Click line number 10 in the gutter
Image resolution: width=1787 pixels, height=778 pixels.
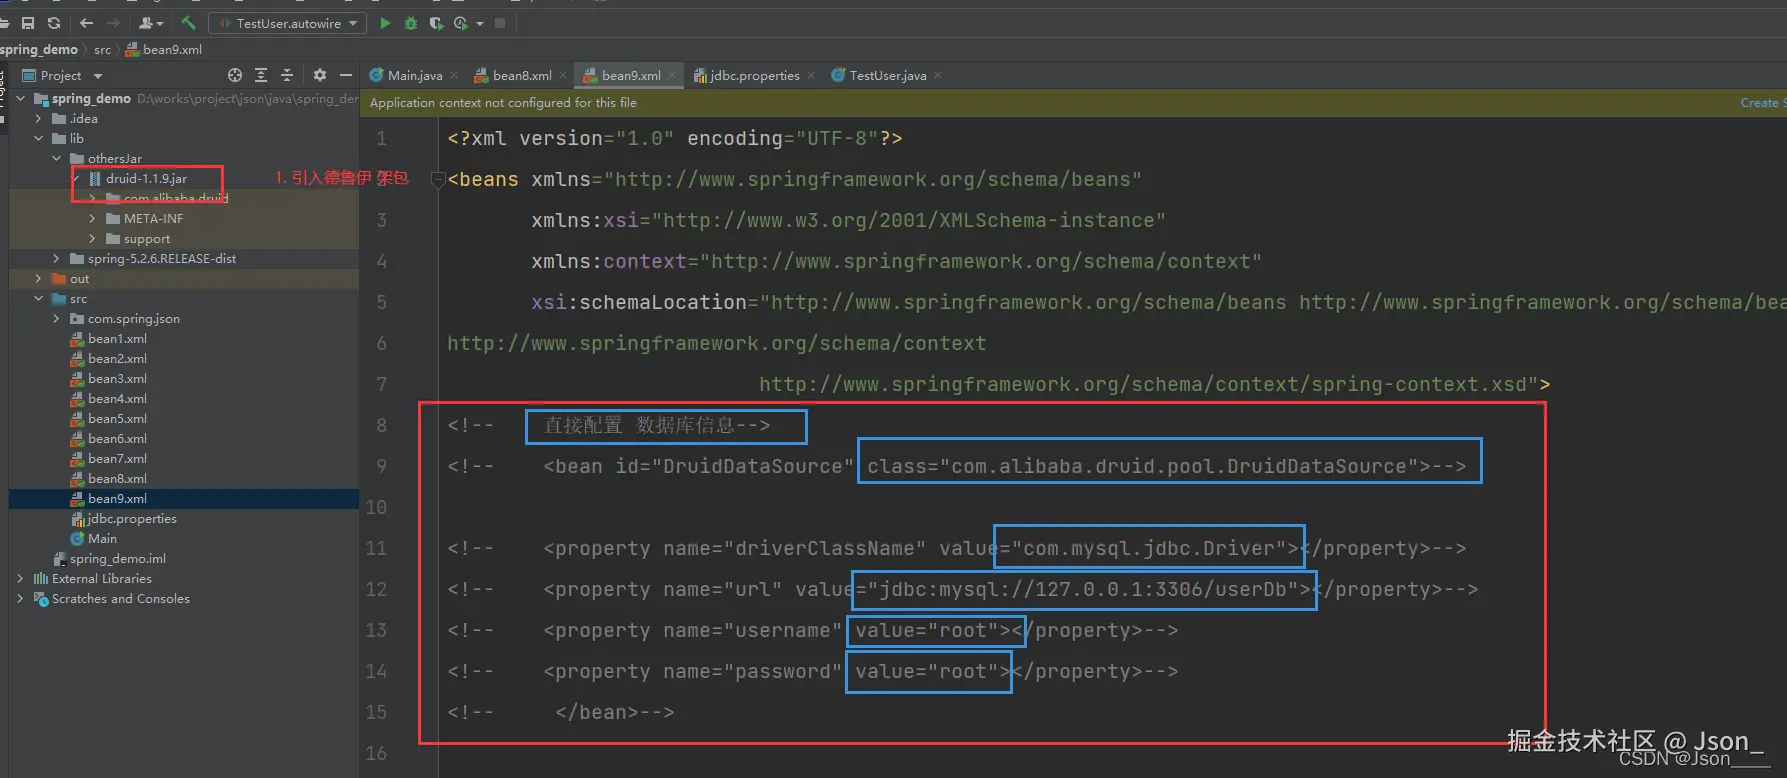tap(376, 507)
